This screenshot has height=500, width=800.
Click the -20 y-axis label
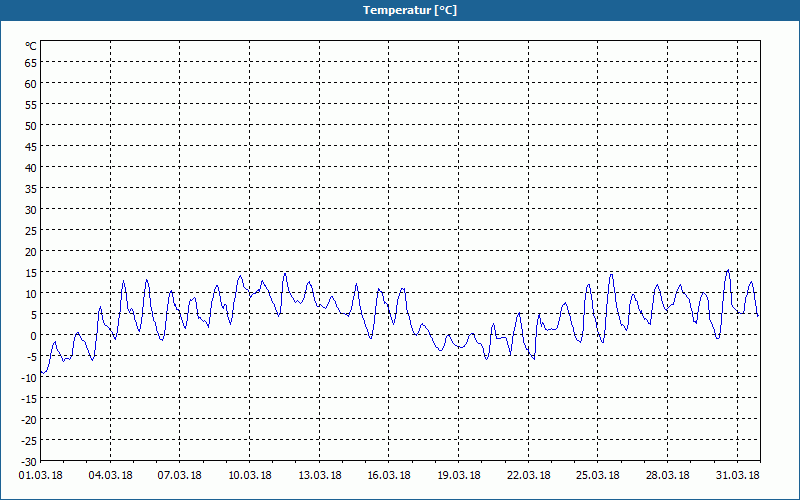pyautogui.click(x=29, y=419)
